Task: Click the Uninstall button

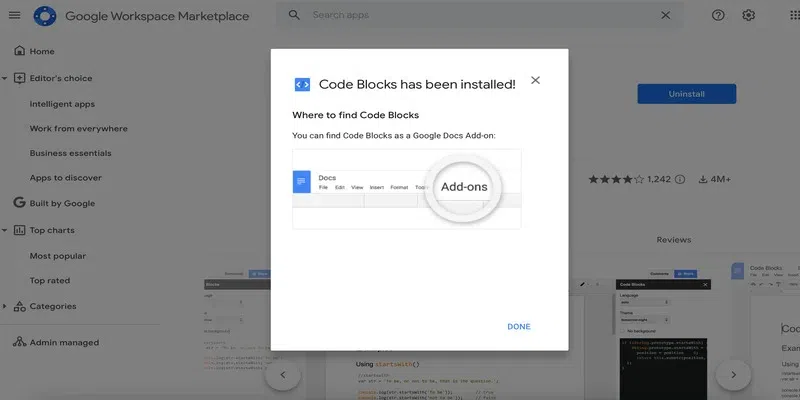Action: (x=687, y=94)
